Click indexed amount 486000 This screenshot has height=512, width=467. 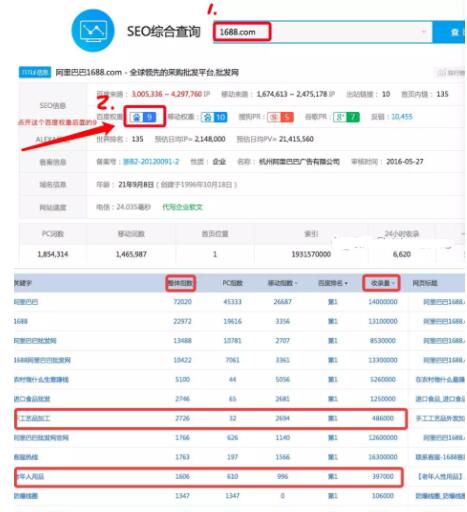coord(383,418)
